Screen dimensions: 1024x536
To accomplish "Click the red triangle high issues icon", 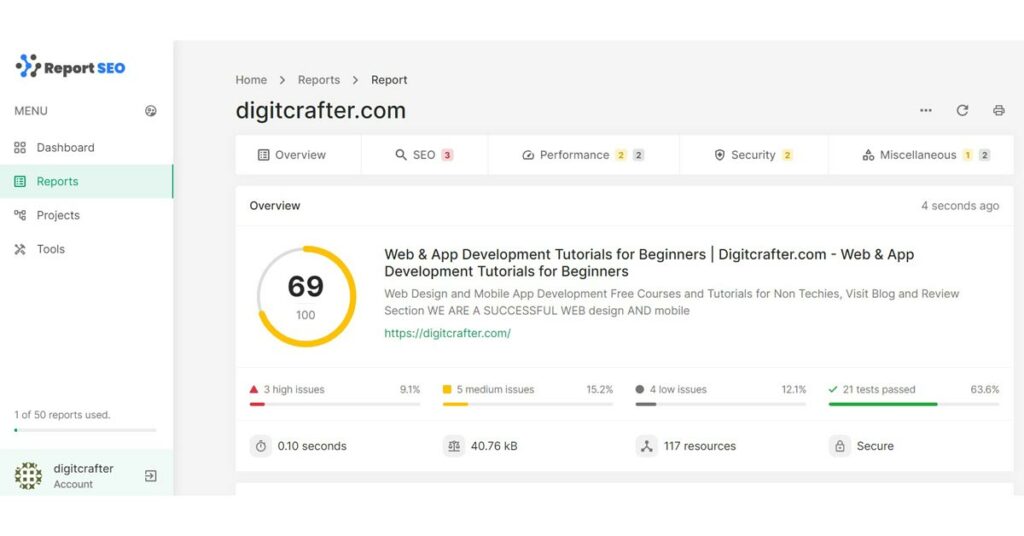I will tap(254, 389).
